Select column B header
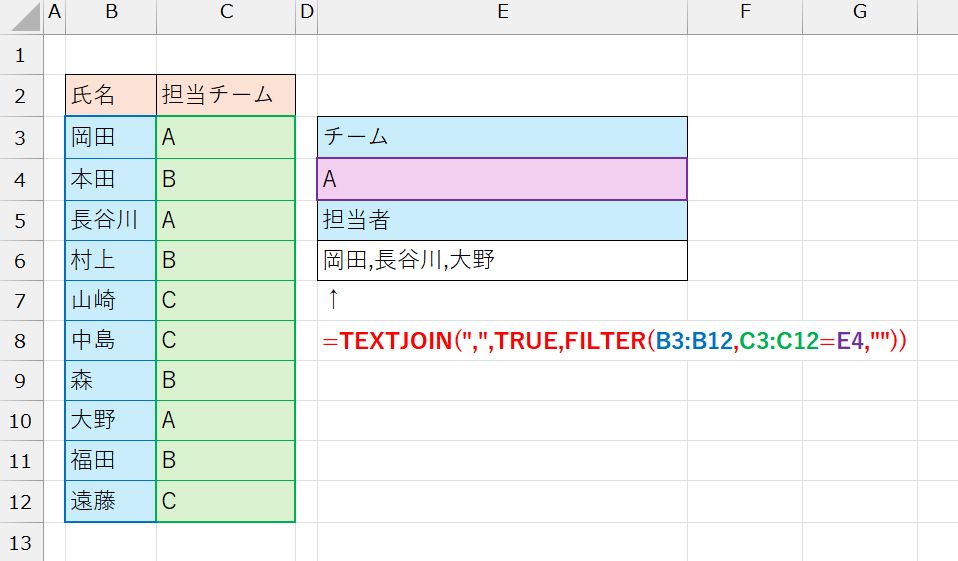 (x=111, y=12)
